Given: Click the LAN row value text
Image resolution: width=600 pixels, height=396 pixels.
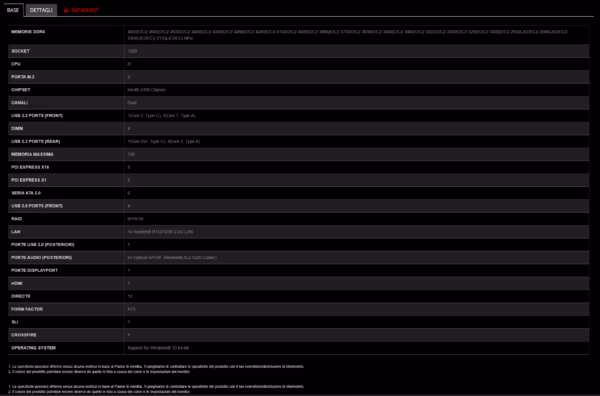Looking at the screenshot, I should tap(160, 232).
